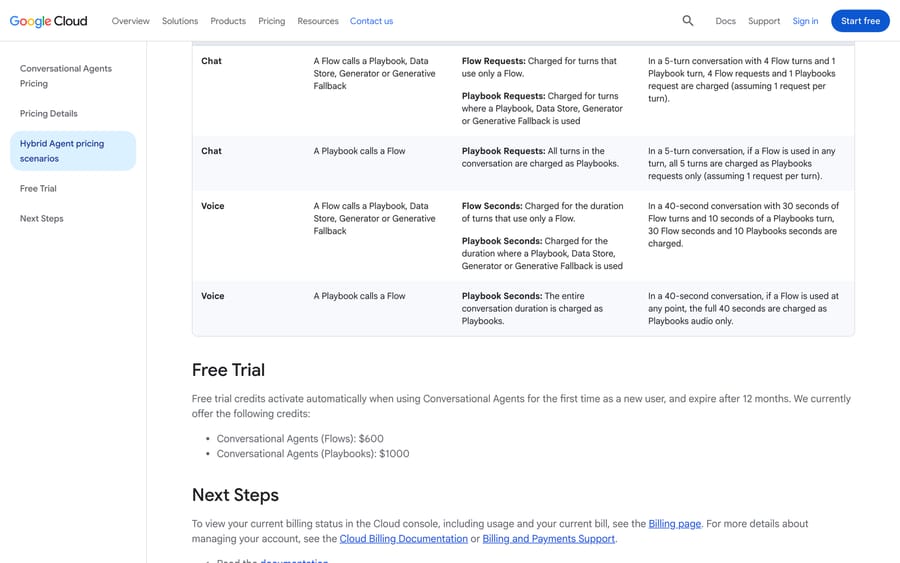
Task: Click 'Flow Seconds:' text in table
Action: pos(492,206)
